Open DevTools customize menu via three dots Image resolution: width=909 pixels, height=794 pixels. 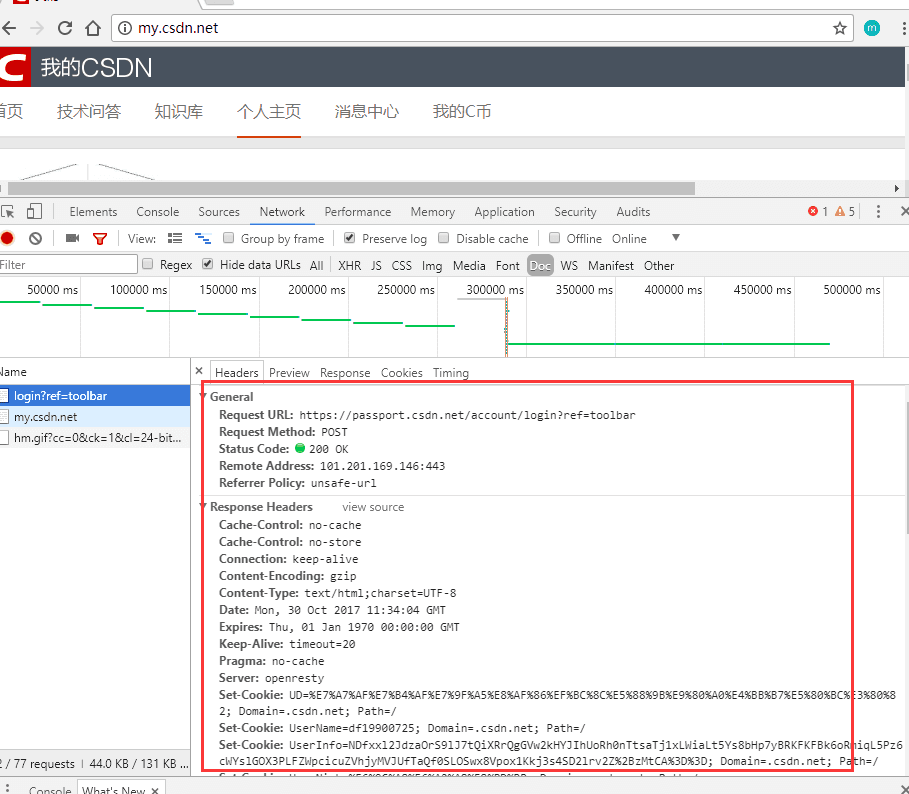point(878,211)
